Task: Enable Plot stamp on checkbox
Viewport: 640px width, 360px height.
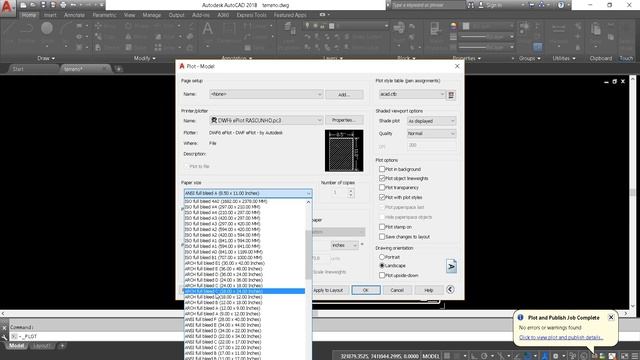Action: 382,227
